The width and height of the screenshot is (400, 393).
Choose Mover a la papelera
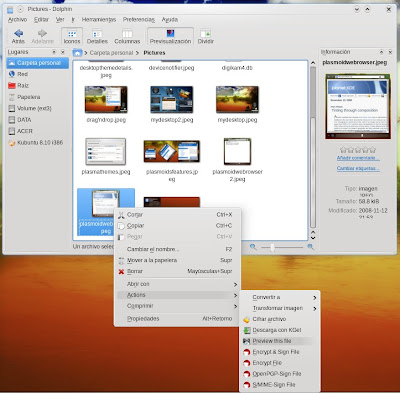pos(177,260)
